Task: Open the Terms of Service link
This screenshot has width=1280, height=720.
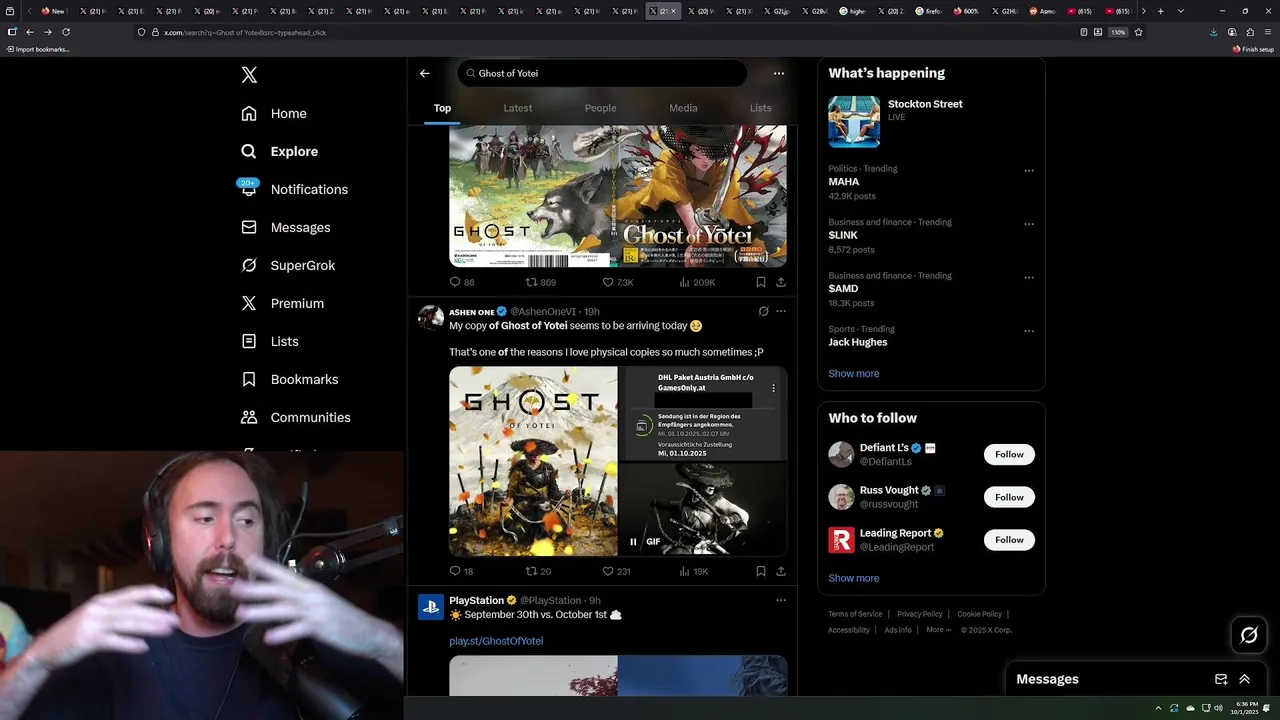Action: point(855,614)
